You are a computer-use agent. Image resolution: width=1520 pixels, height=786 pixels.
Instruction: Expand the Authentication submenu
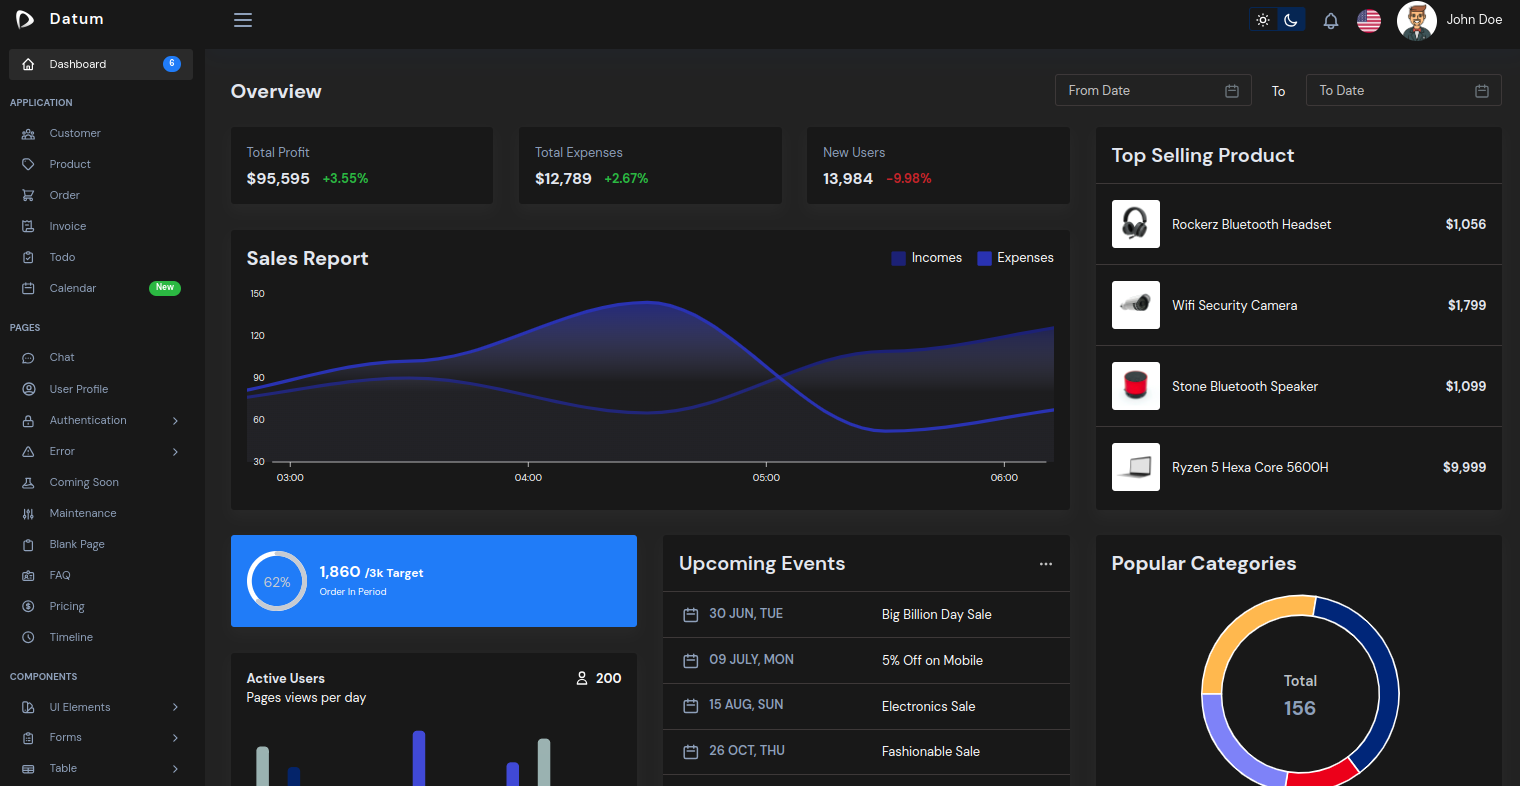click(x=175, y=421)
